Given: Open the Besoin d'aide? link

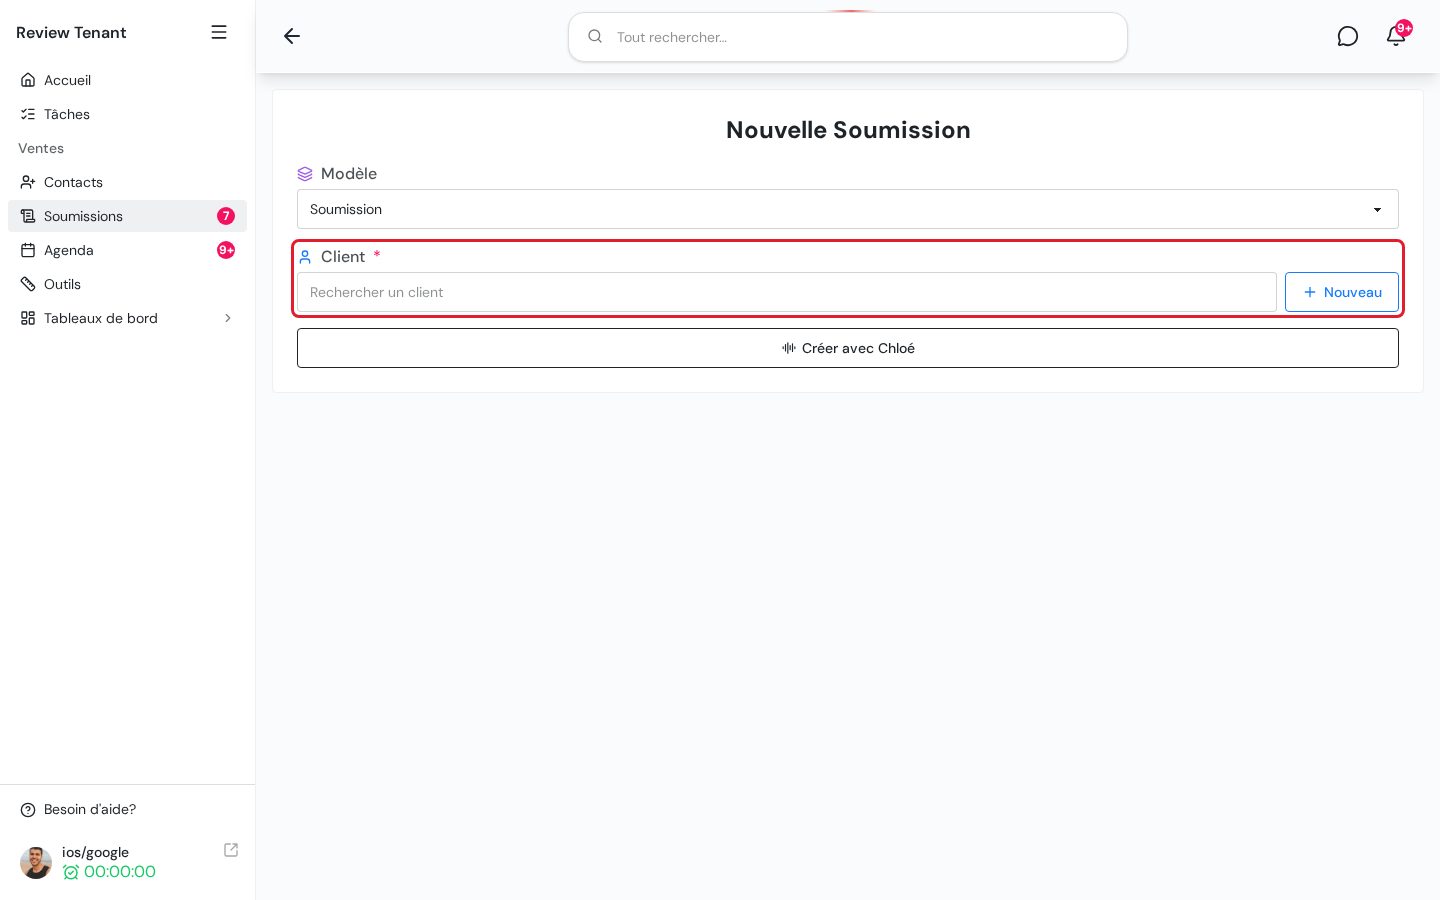Looking at the screenshot, I should (90, 809).
